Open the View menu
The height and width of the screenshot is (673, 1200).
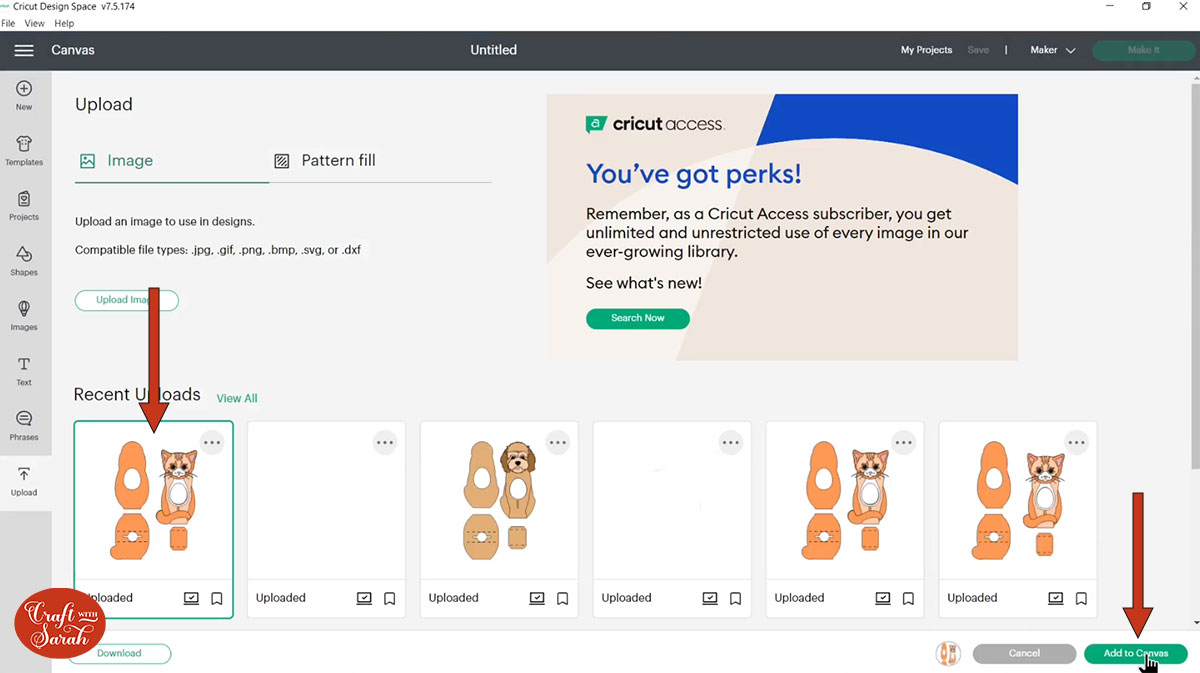click(34, 23)
